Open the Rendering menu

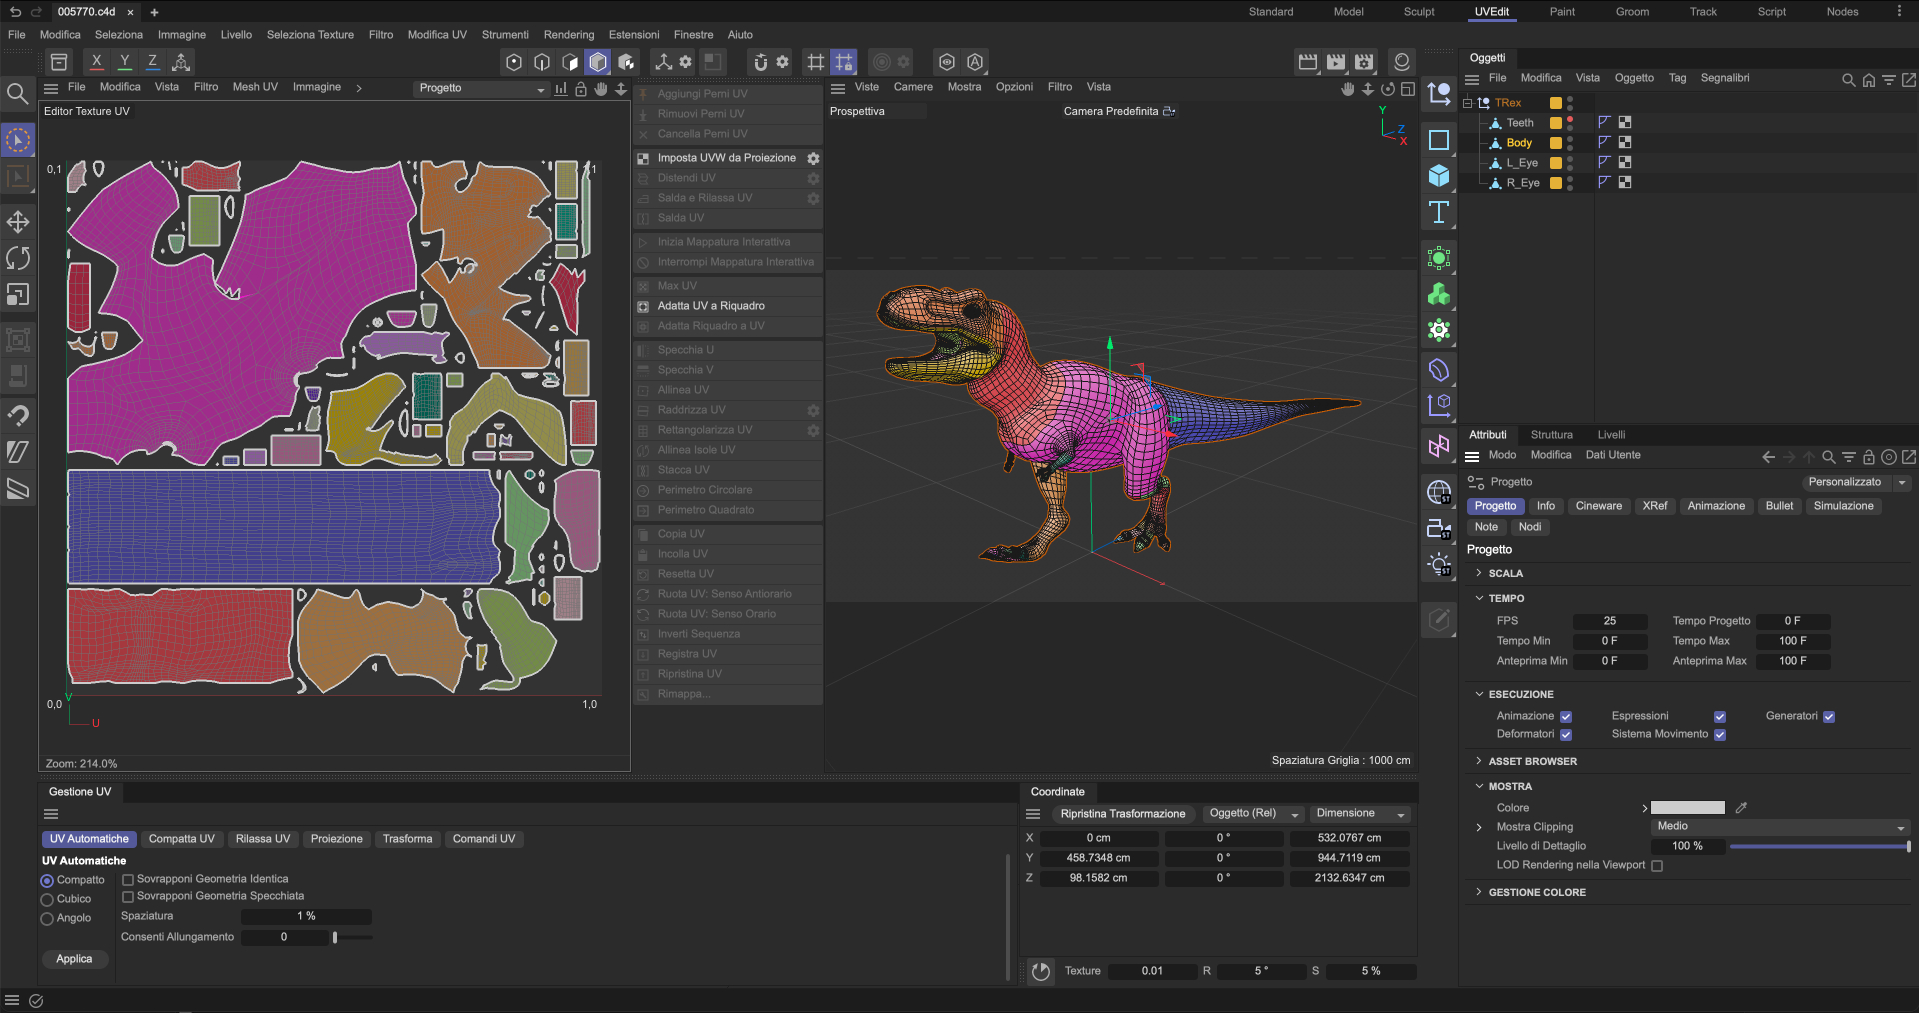click(568, 35)
